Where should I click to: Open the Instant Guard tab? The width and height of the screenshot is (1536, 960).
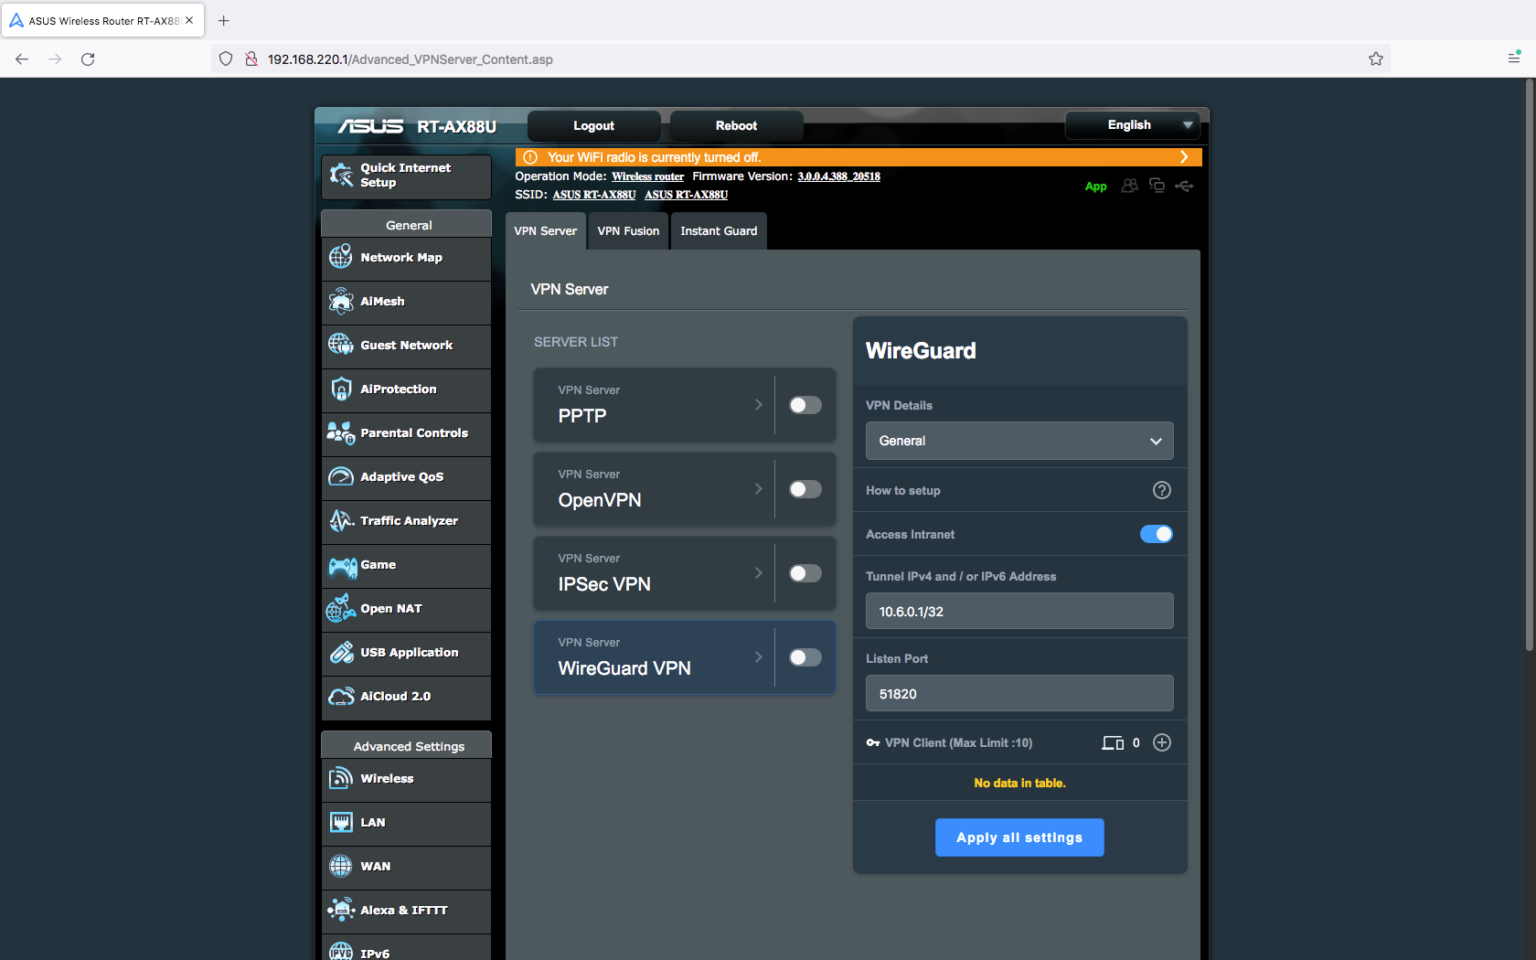coord(718,231)
